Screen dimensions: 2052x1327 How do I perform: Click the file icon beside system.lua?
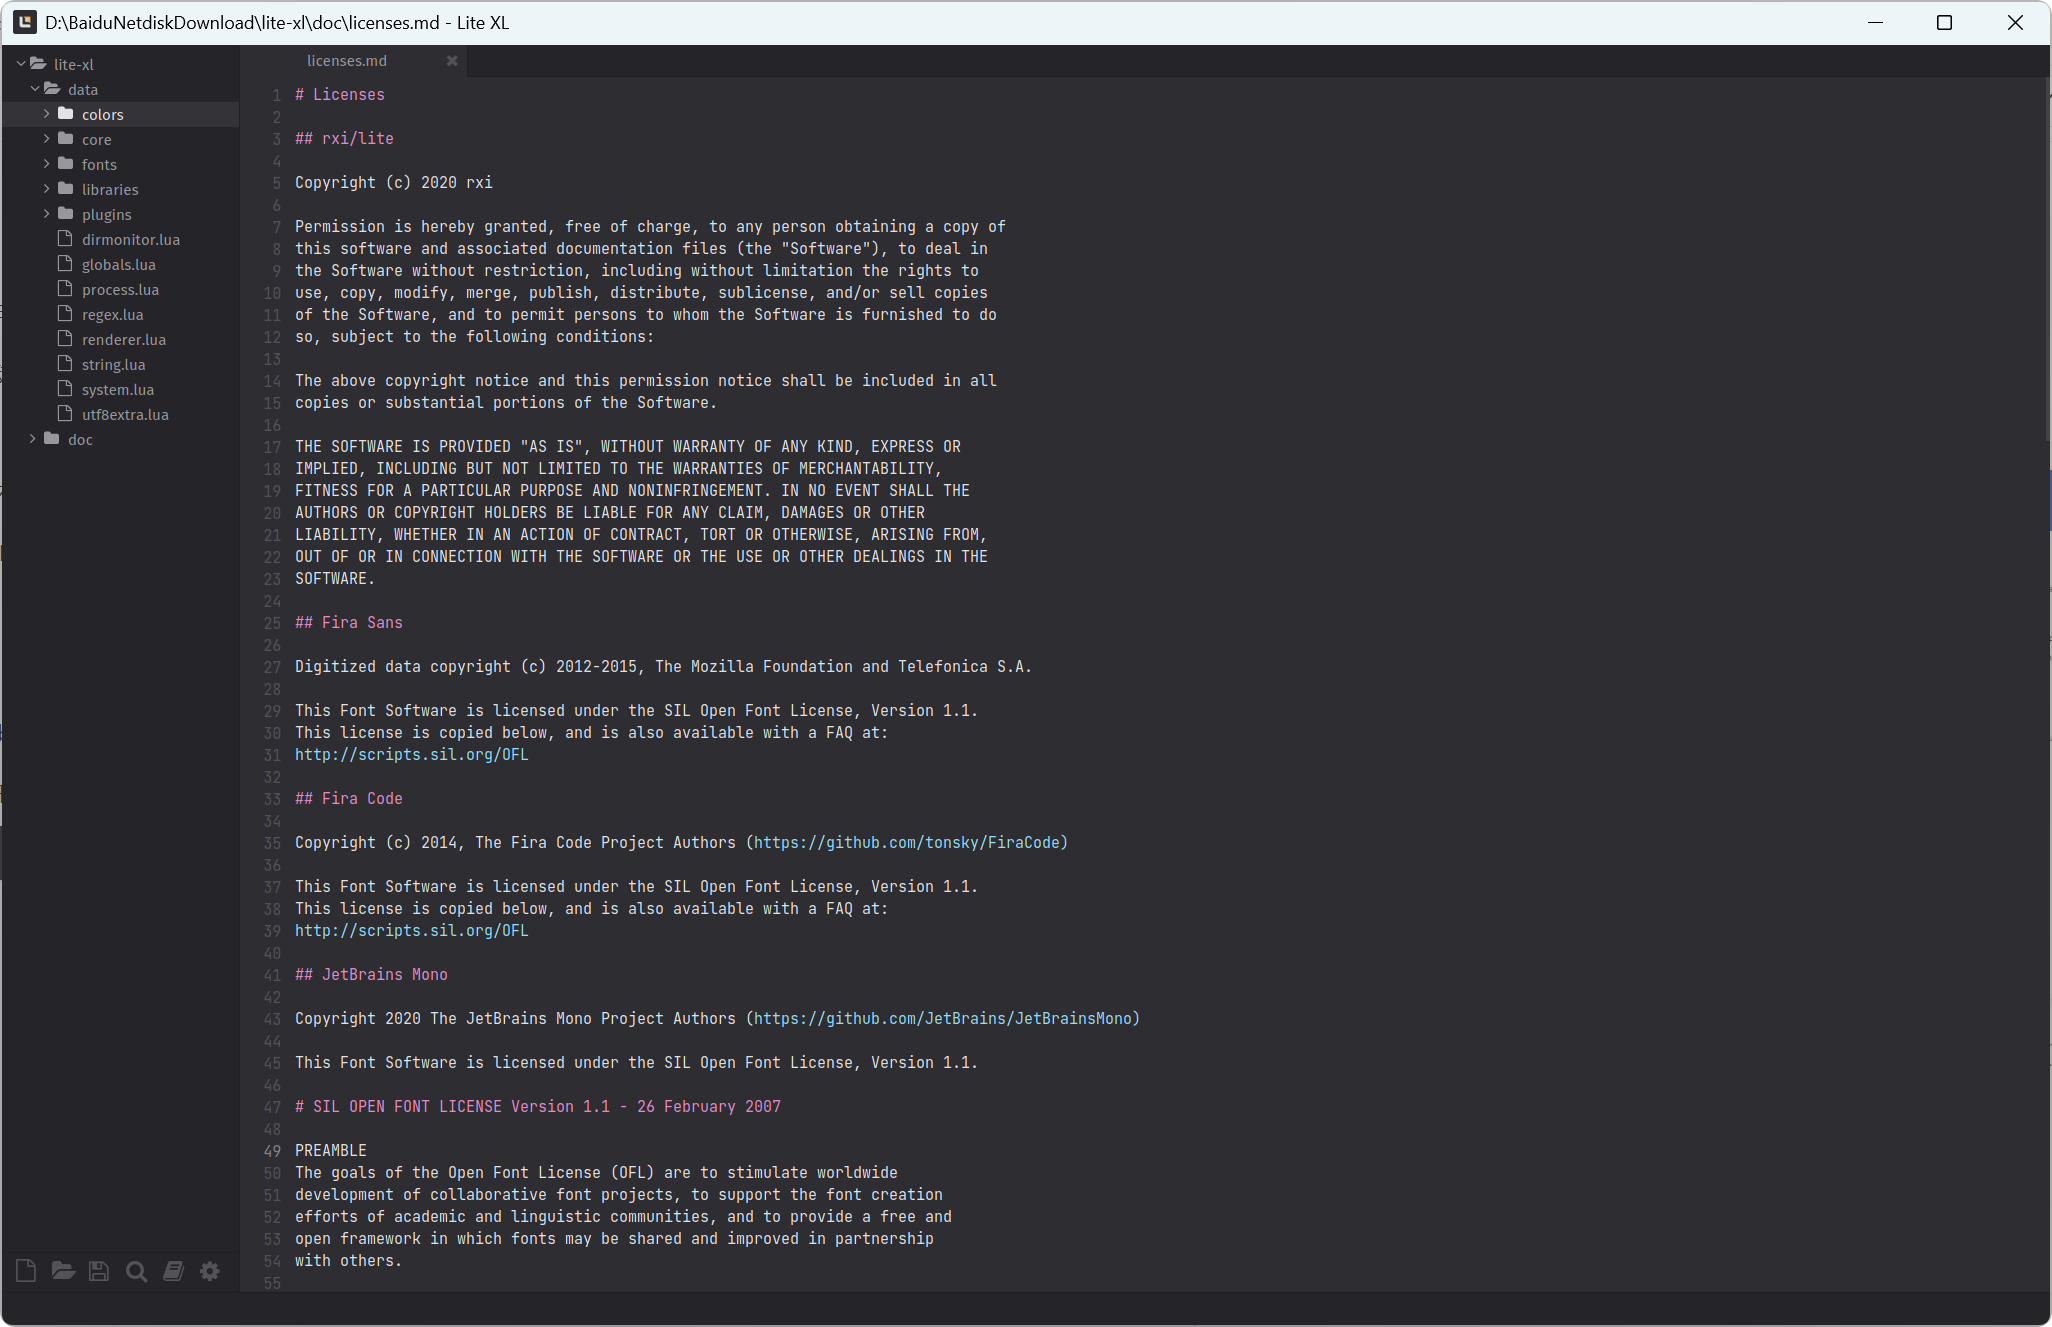coord(65,389)
